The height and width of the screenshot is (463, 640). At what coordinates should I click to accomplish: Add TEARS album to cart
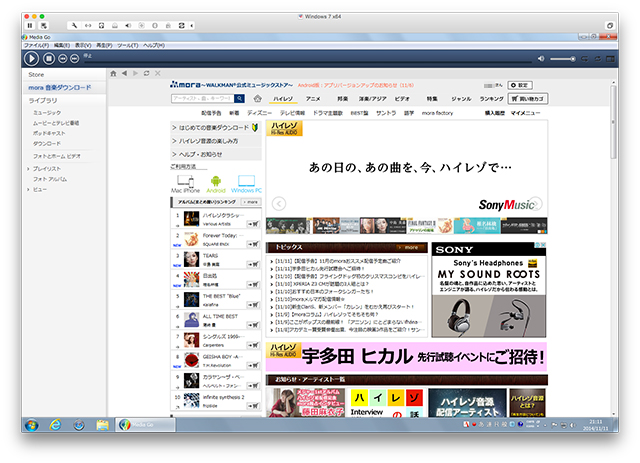pos(253,265)
